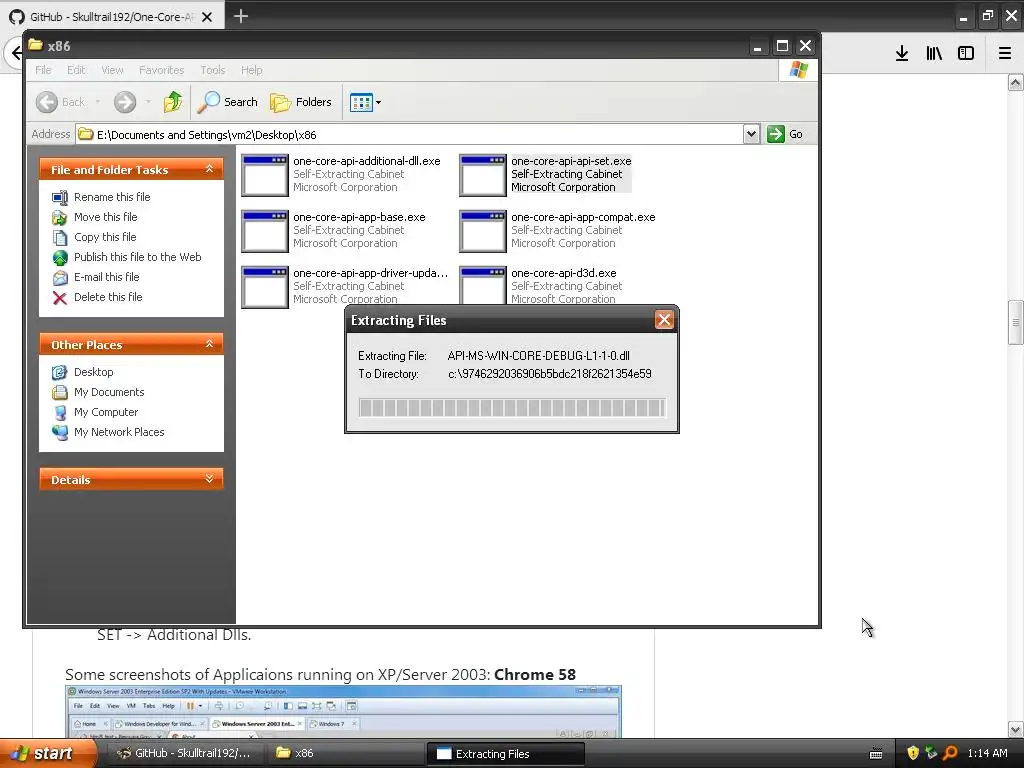This screenshot has height=768, width=1024.
Task: Select one-core-api-app-base.exe file icon
Action: coord(264,231)
